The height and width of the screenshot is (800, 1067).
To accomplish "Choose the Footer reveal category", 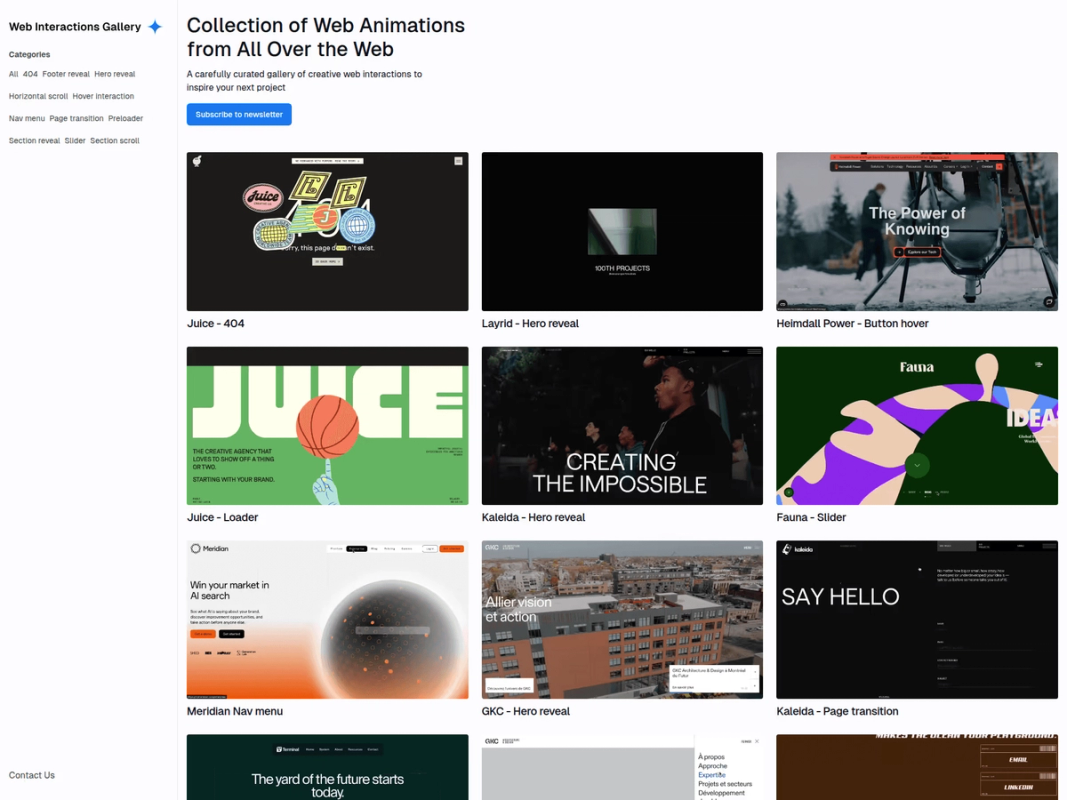I will click(66, 74).
